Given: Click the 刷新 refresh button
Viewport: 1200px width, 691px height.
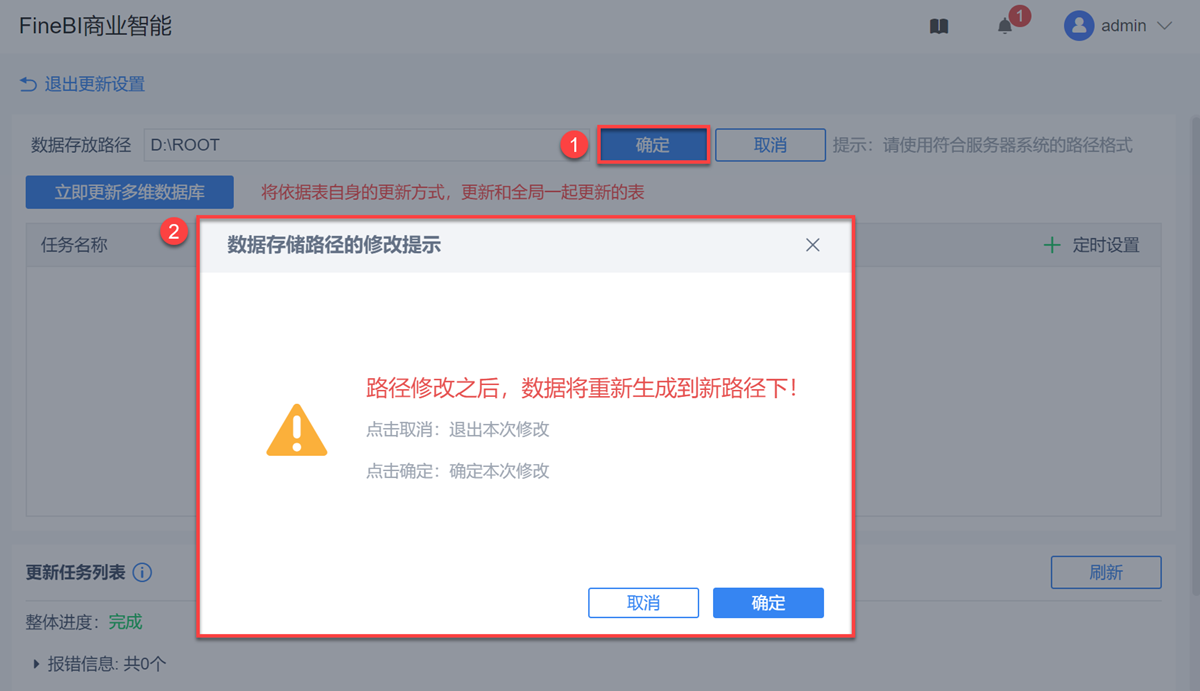Looking at the screenshot, I should [1106, 573].
